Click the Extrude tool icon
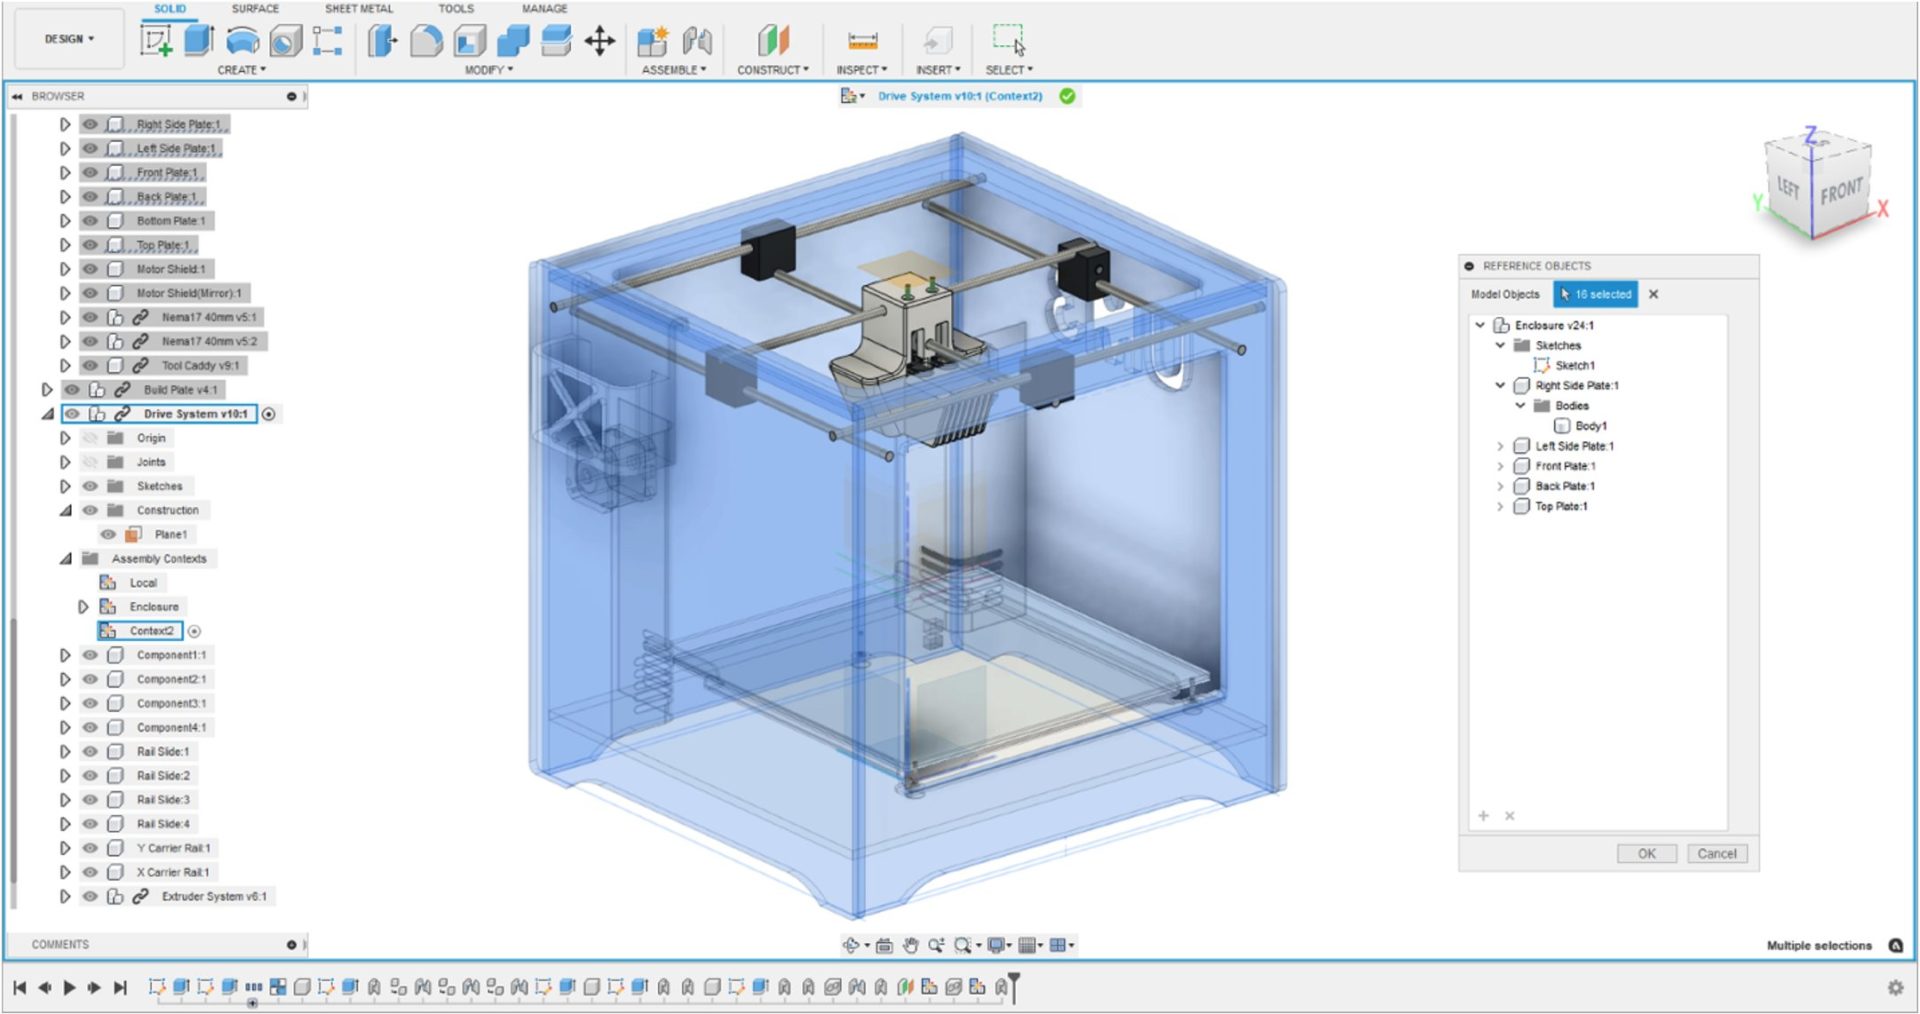 click(x=199, y=41)
